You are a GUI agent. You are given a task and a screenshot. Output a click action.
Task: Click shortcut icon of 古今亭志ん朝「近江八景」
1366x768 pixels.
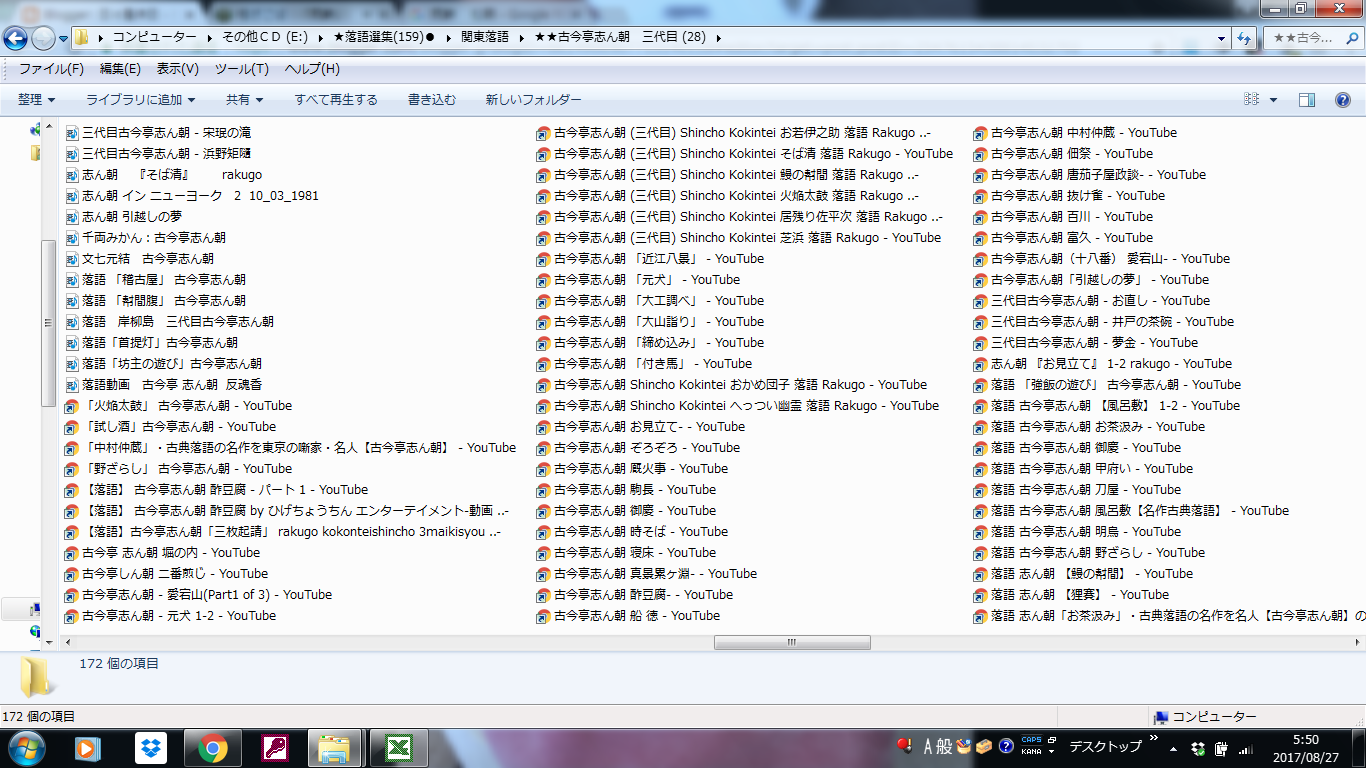pos(543,259)
